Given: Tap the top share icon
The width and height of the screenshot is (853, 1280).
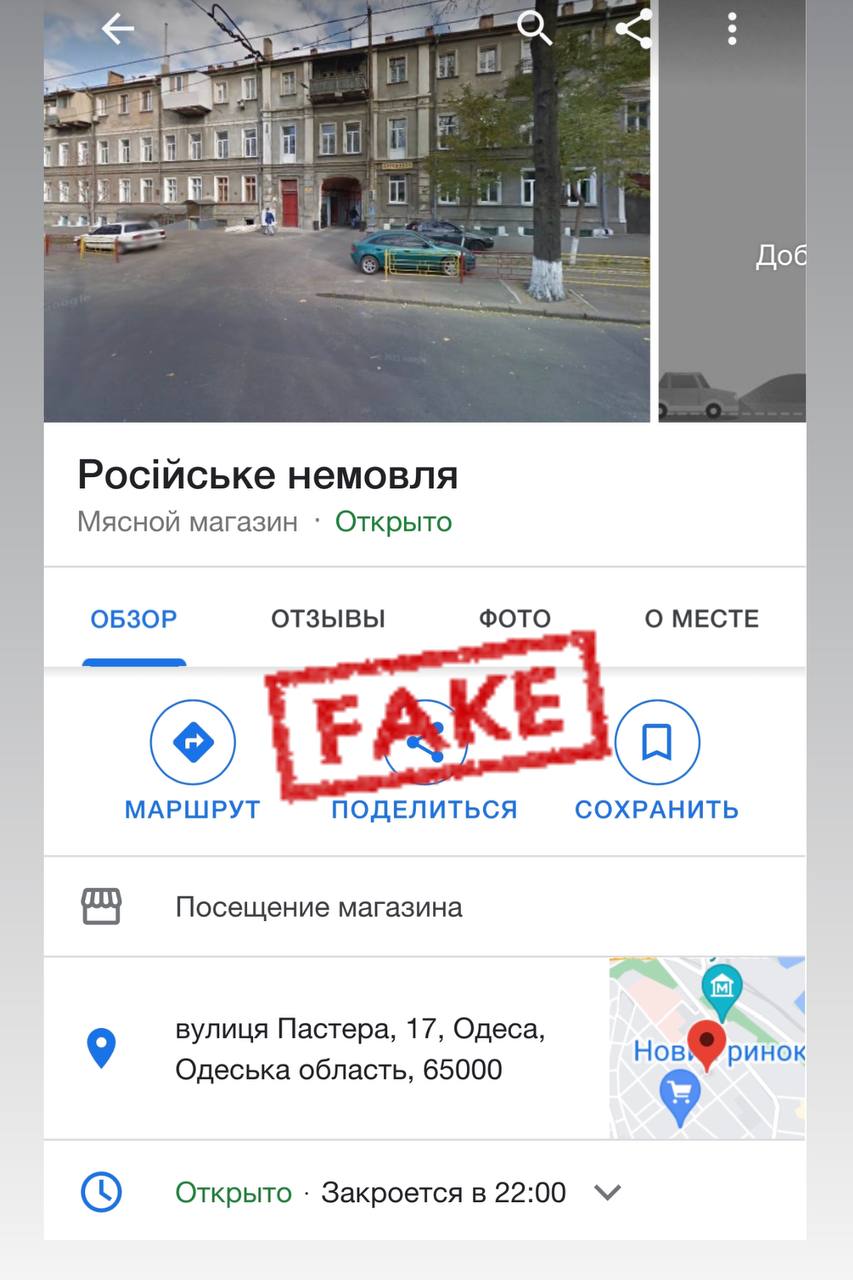Looking at the screenshot, I should (x=634, y=28).
